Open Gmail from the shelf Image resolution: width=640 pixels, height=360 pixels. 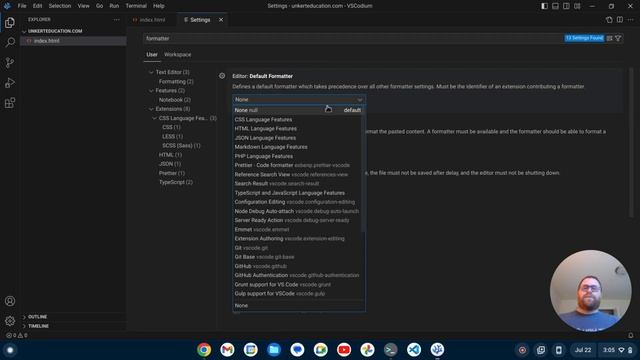(x=227, y=350)
